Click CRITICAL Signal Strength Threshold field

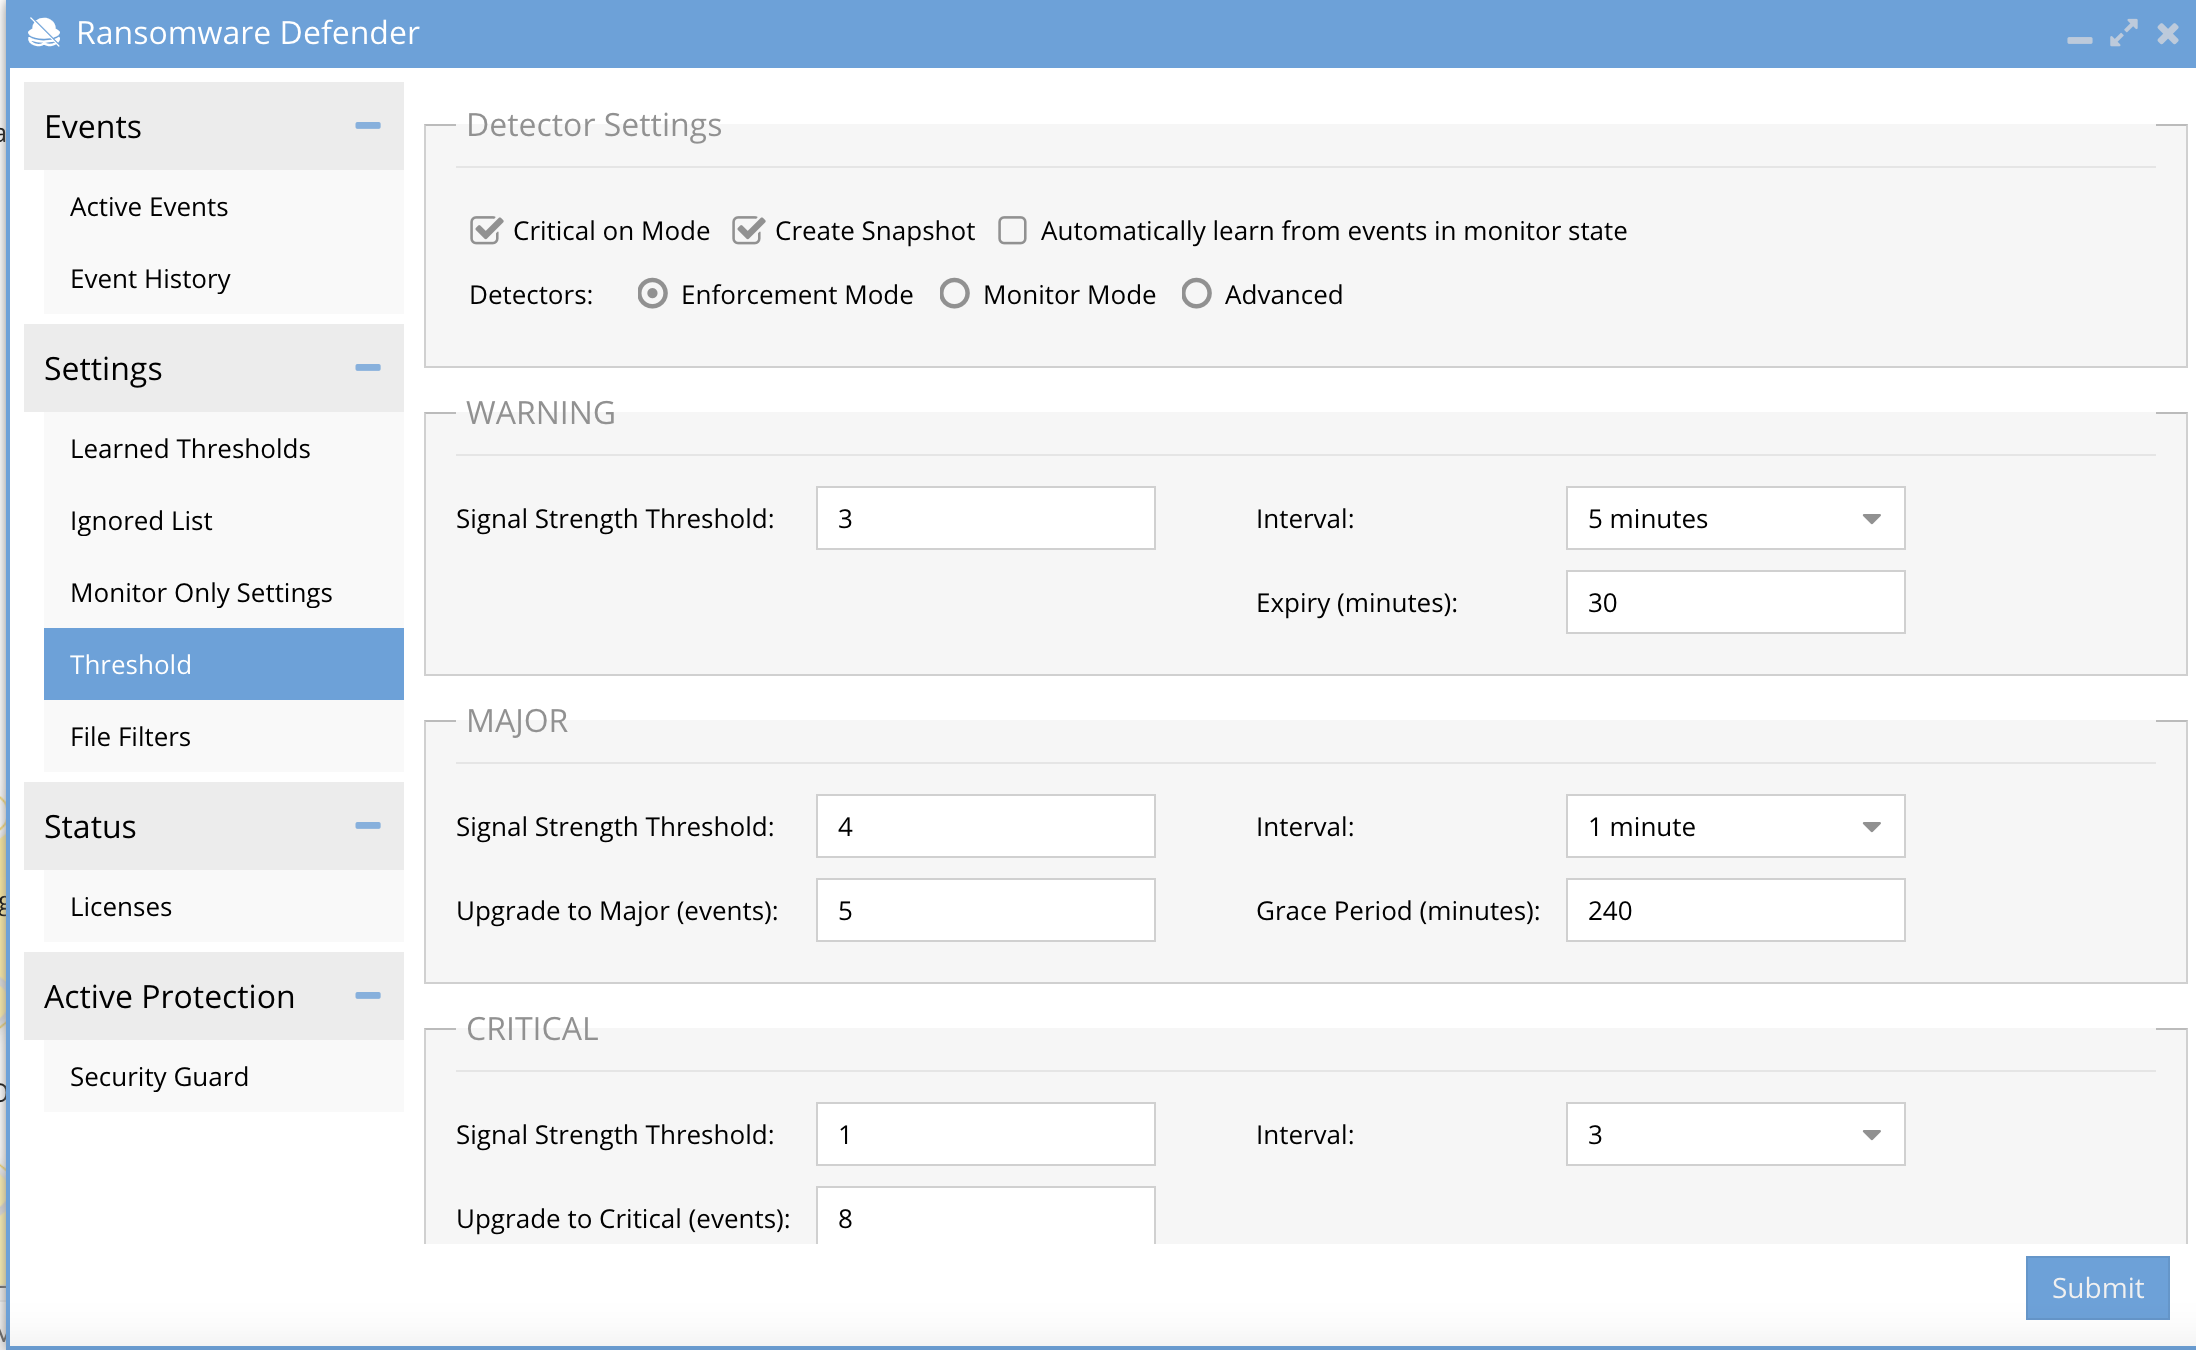[986, 1134]
